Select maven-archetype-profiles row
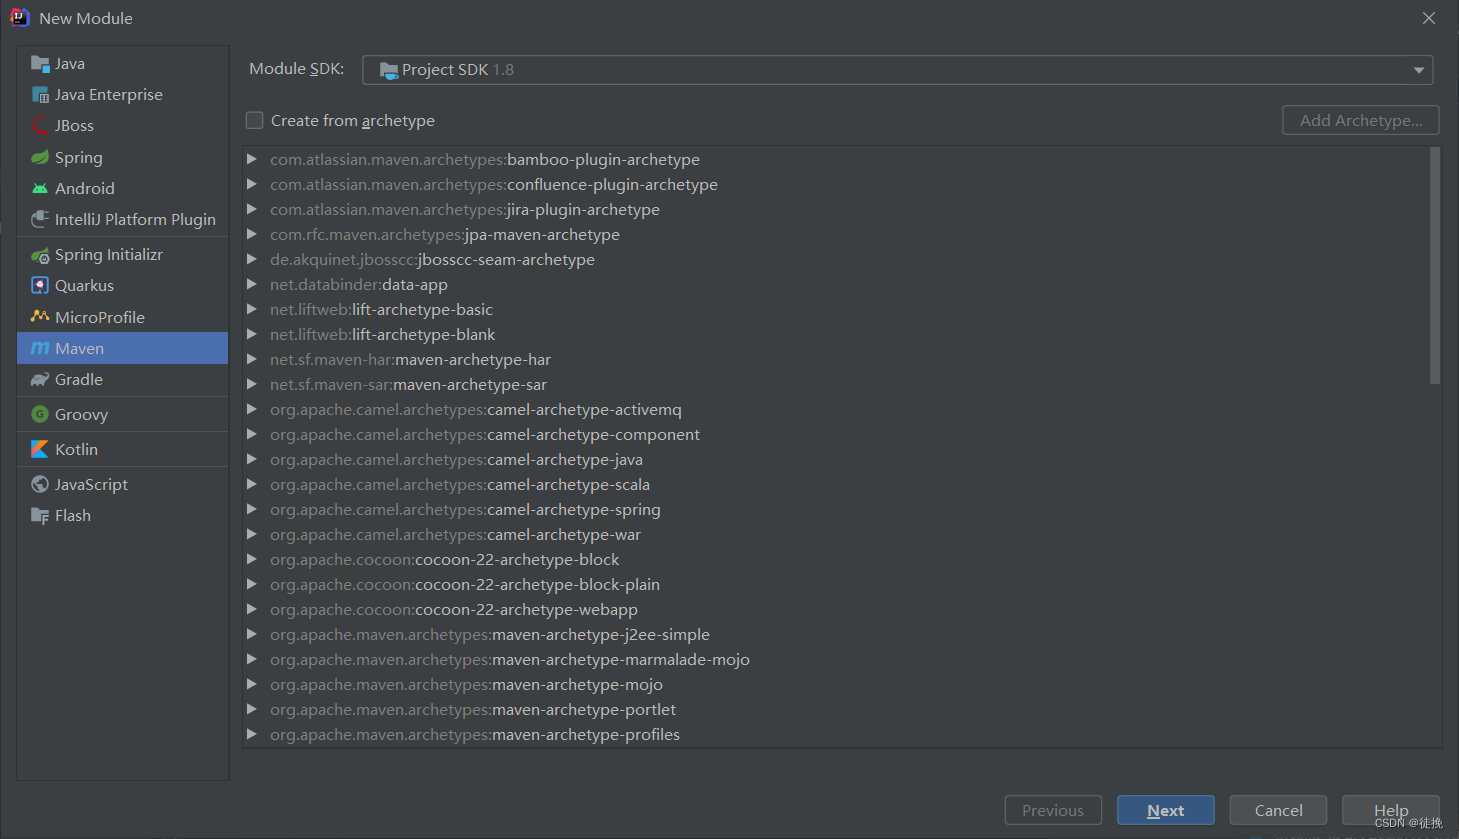This screenshot has height=839, width=1459. tap(836, 735)
